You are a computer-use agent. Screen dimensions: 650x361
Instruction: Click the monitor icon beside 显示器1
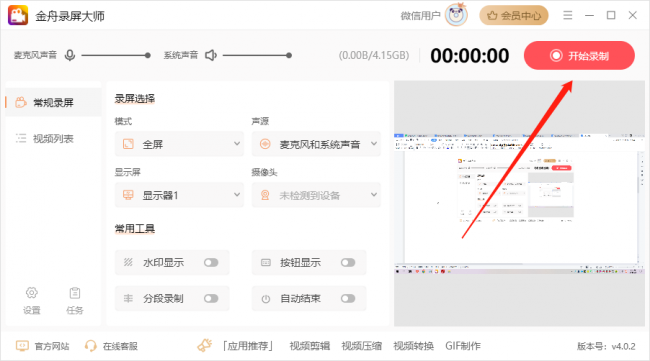(129, 195)
